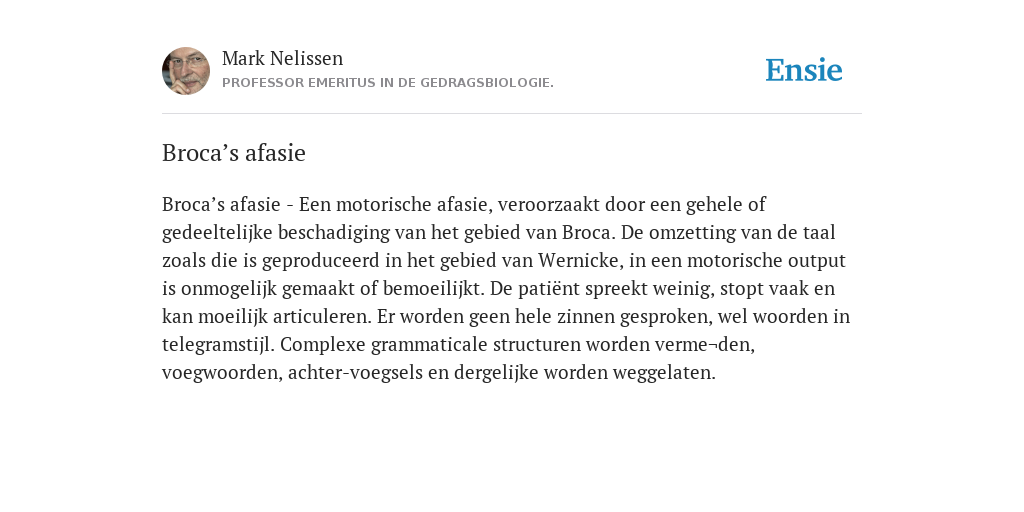Click the word telegramstijl in the text
This screenshot has height=512, width=1024.
tap(218, 345)
